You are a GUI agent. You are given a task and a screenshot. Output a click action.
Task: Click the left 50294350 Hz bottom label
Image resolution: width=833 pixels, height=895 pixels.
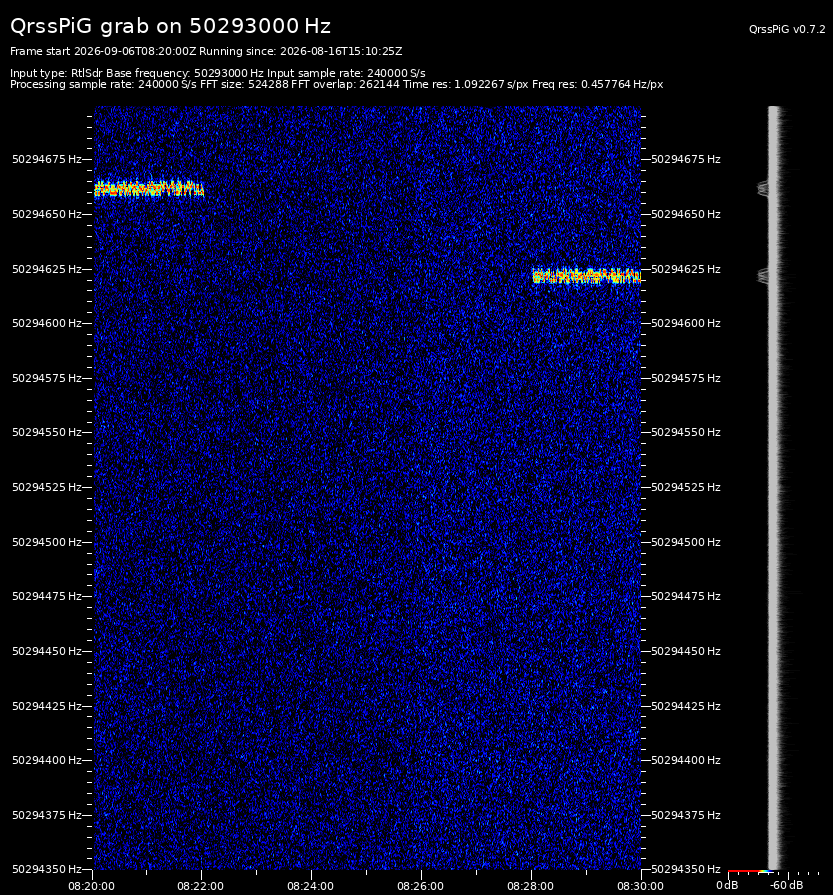[x=47, y=869]
